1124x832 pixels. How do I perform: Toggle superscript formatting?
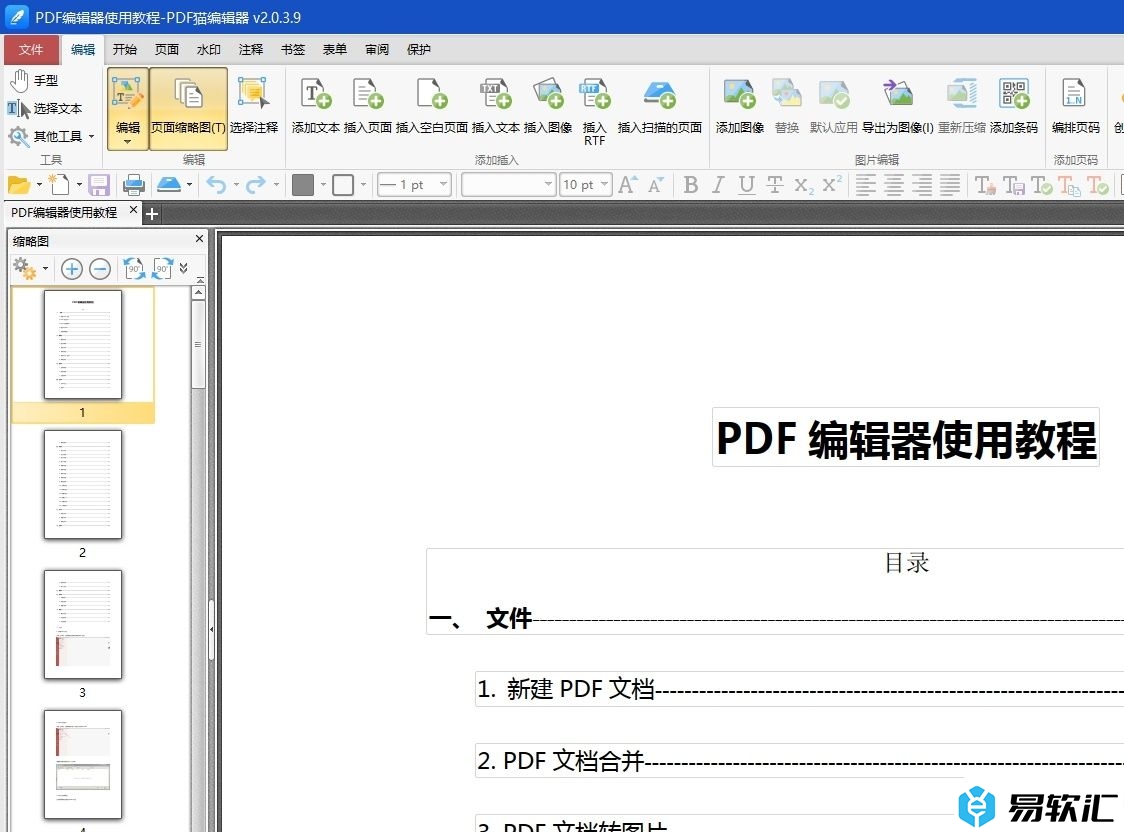pyautogui.click(x=832, y=184)
